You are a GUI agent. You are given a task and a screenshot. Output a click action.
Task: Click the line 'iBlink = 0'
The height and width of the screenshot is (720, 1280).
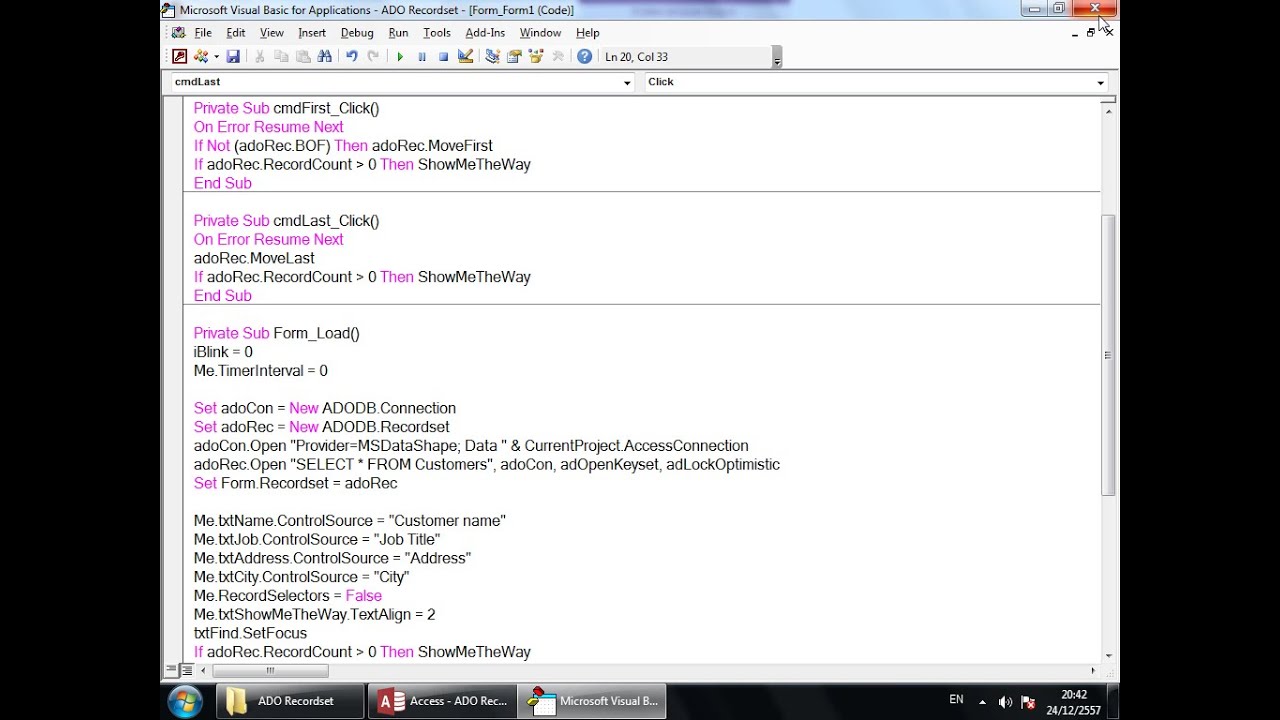point(223,352)
